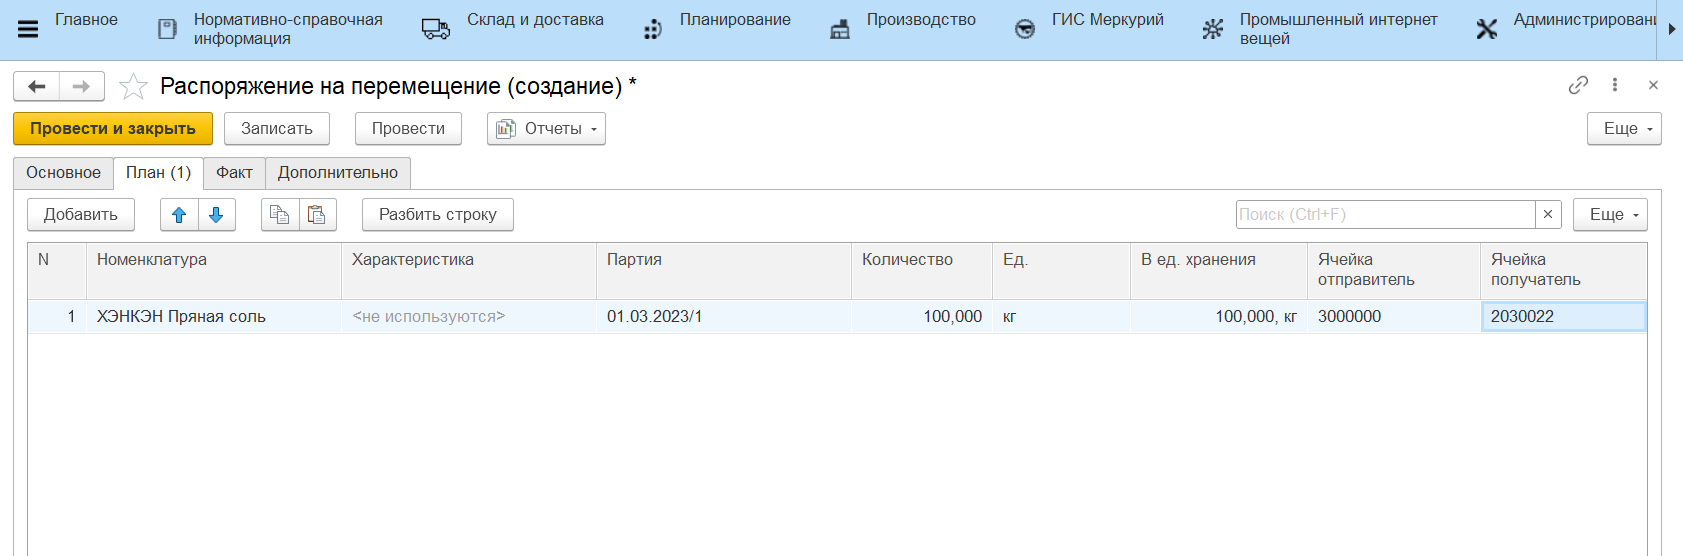The height and width of the screenshot is (556, 1683).
Task: Open the Дополнительно tab
Action: click(337, 173)
